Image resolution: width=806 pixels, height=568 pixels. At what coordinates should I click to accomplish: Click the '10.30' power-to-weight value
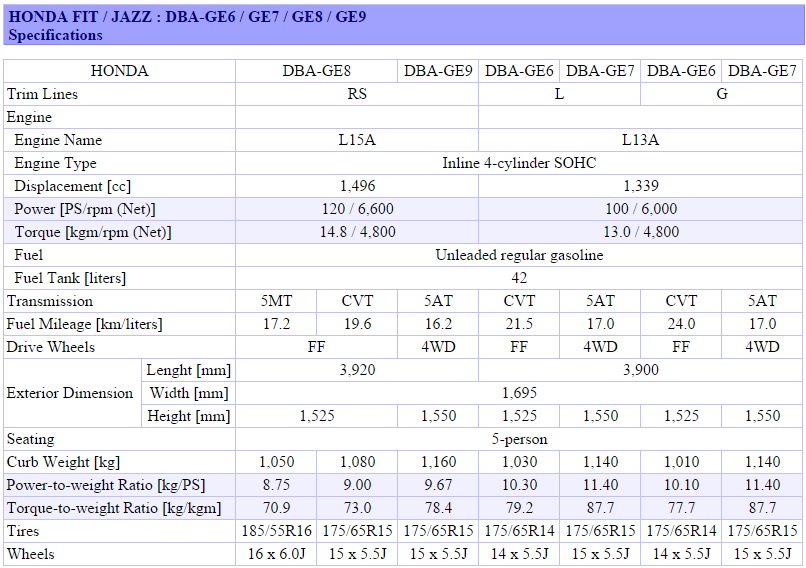[519, 485]
